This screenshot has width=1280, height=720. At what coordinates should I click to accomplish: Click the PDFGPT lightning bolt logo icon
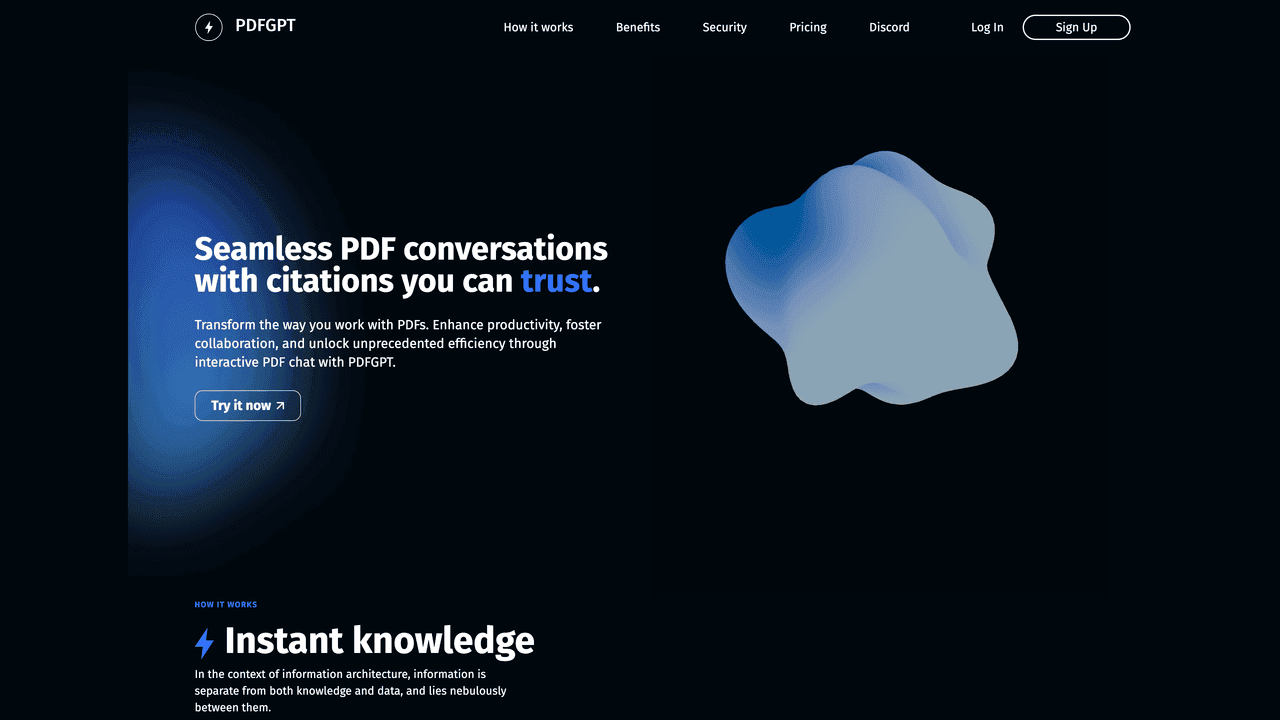tap(208, 27)
